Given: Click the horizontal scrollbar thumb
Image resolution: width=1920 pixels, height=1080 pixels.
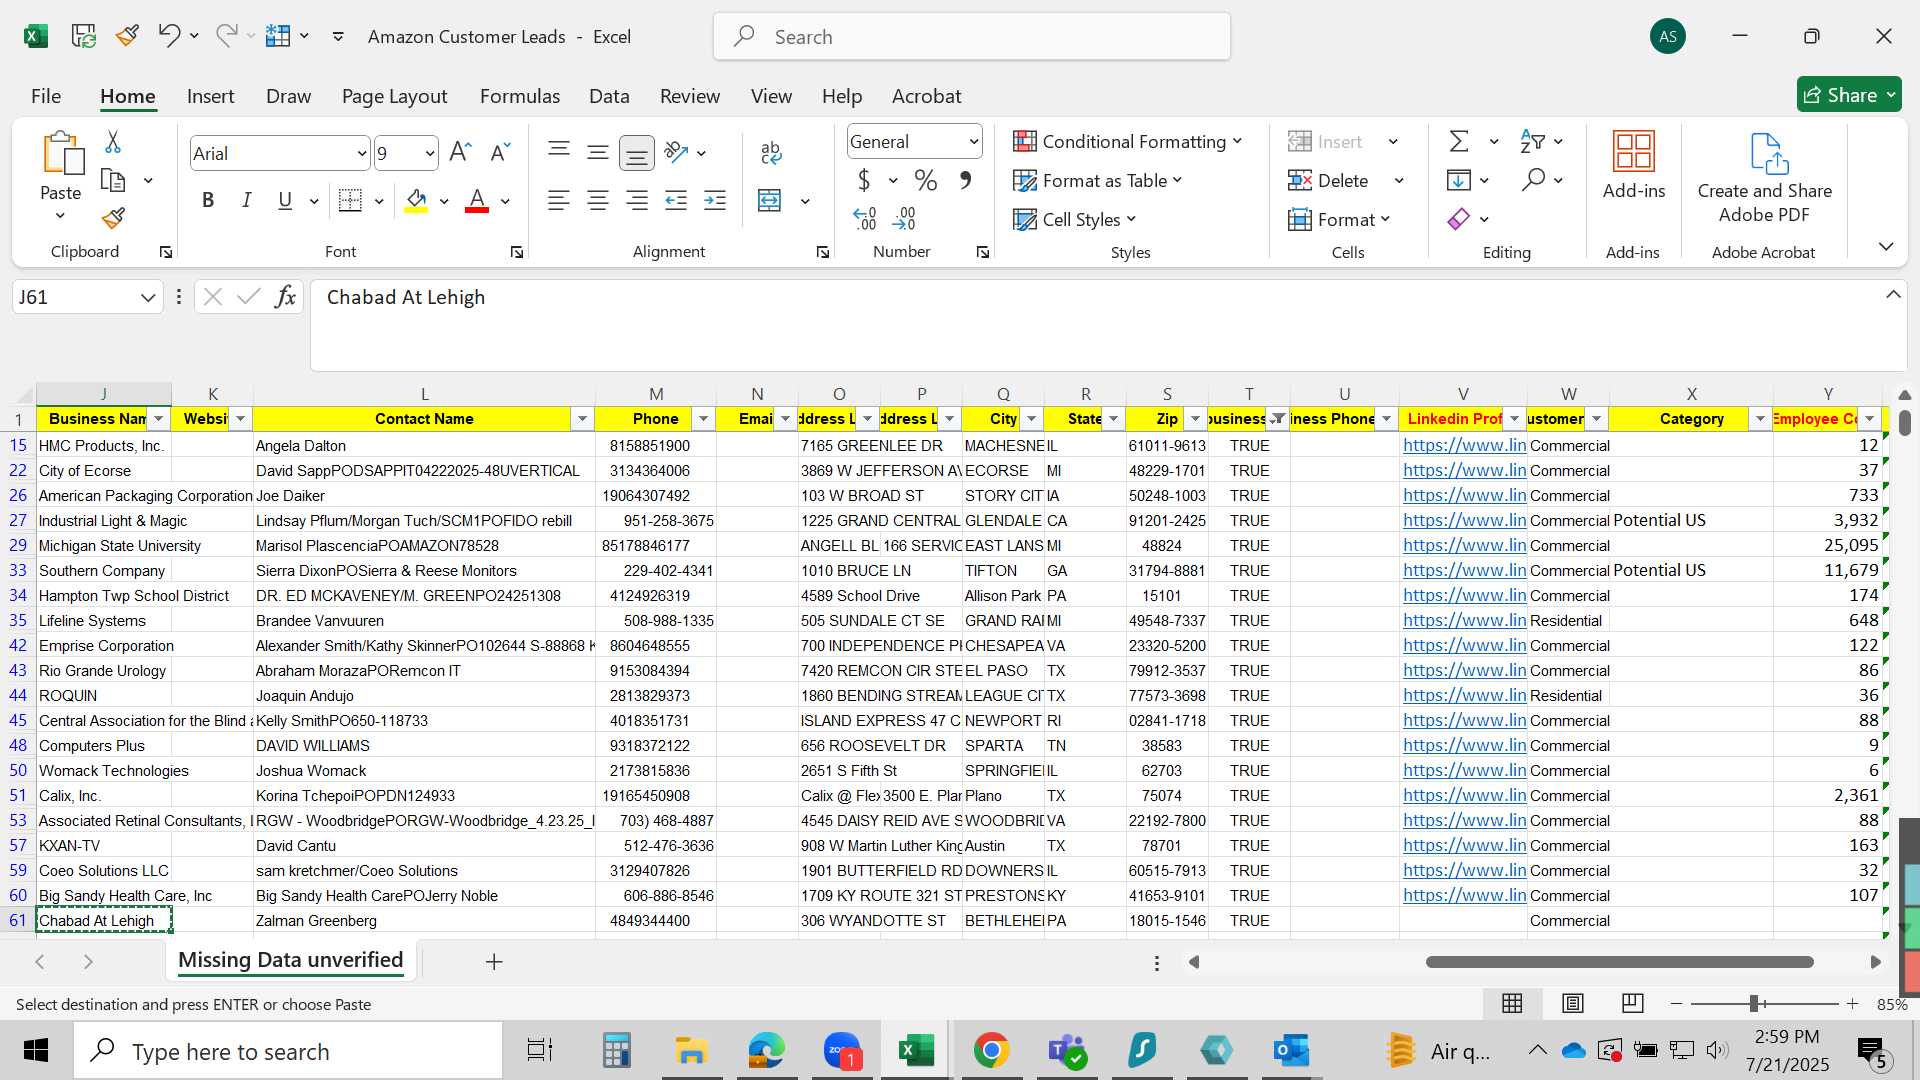Looking at the screenshot, I should tap(1619, 962).
